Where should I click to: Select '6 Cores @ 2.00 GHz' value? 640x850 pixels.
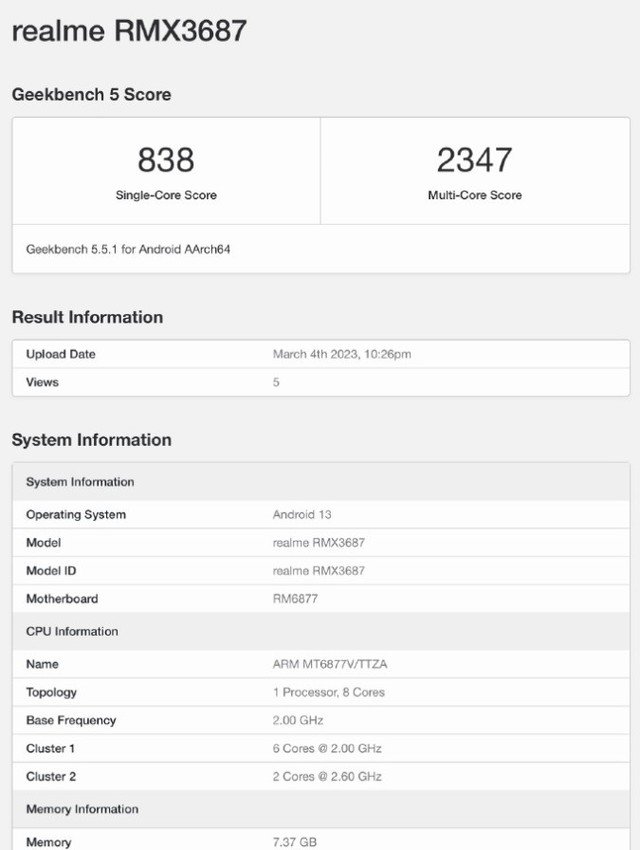327,749
